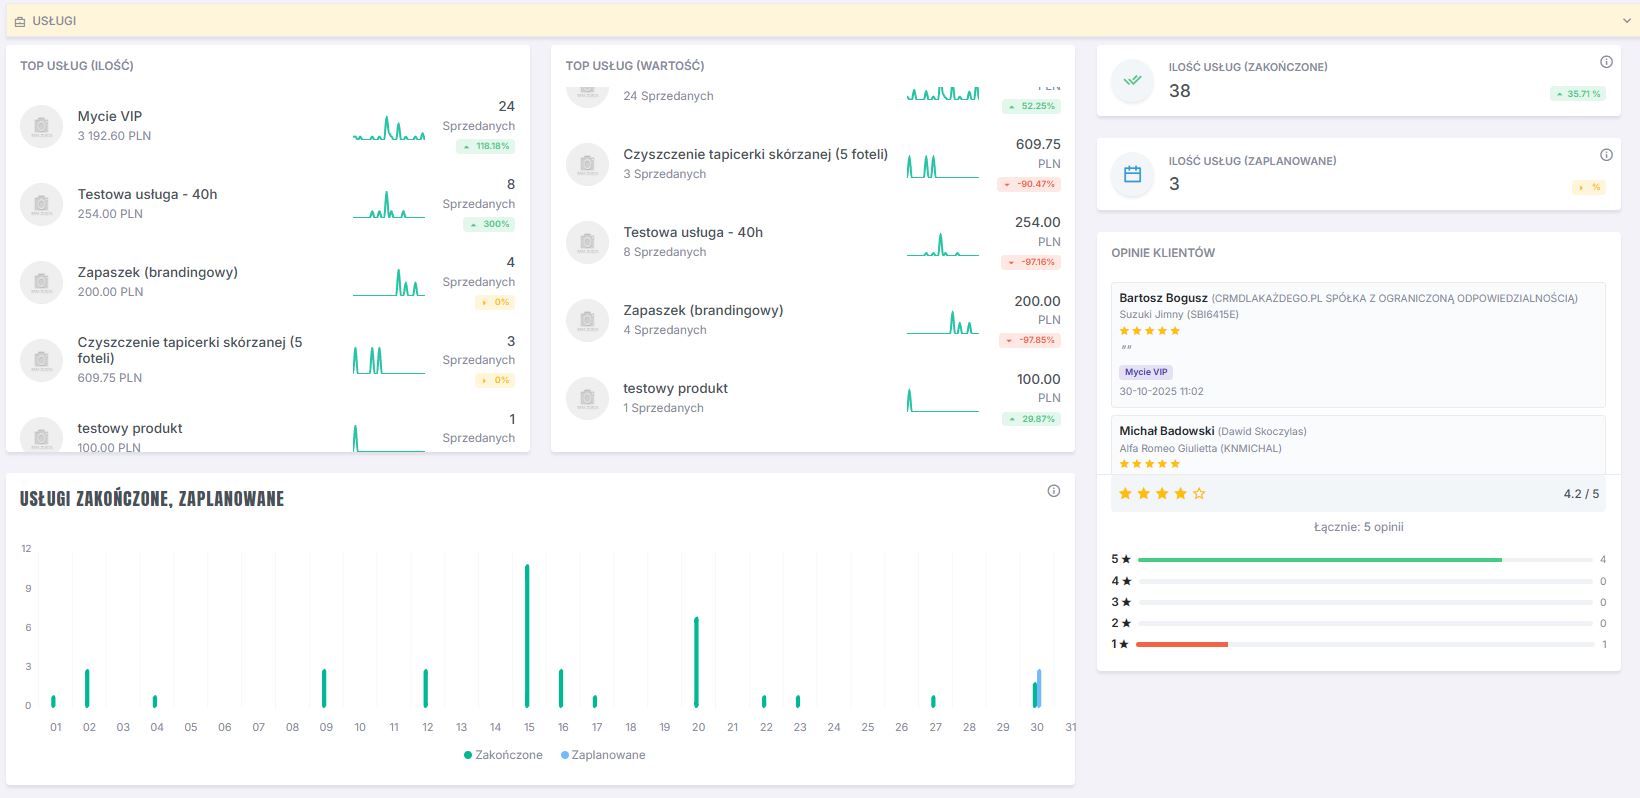The width and height of the screenshot is (1640, 798).
Task: Click the blue planned bar on day 30
Action: point(1039,688)
